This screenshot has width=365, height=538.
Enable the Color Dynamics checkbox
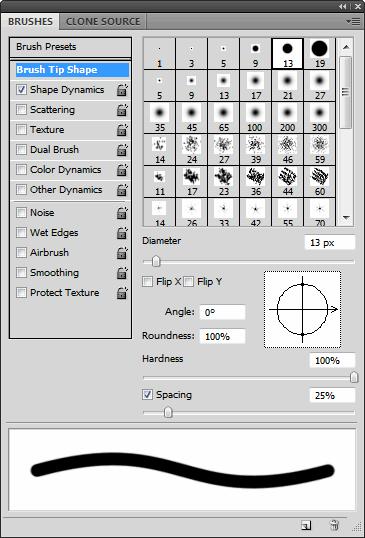click(x=21, y=170)
